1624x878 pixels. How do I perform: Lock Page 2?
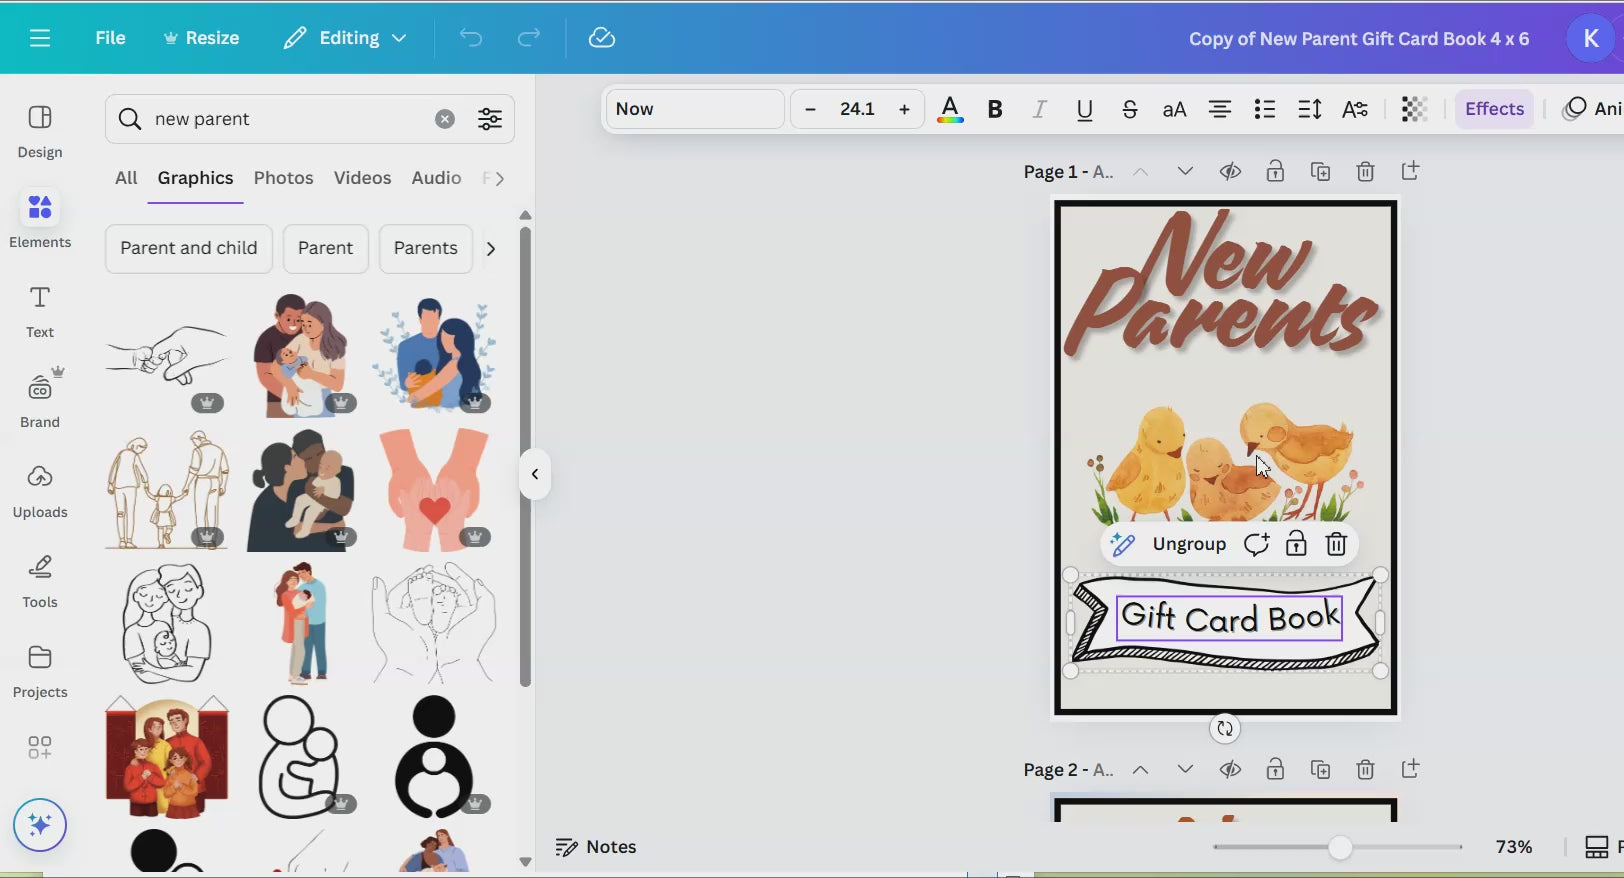[1275, 769]
